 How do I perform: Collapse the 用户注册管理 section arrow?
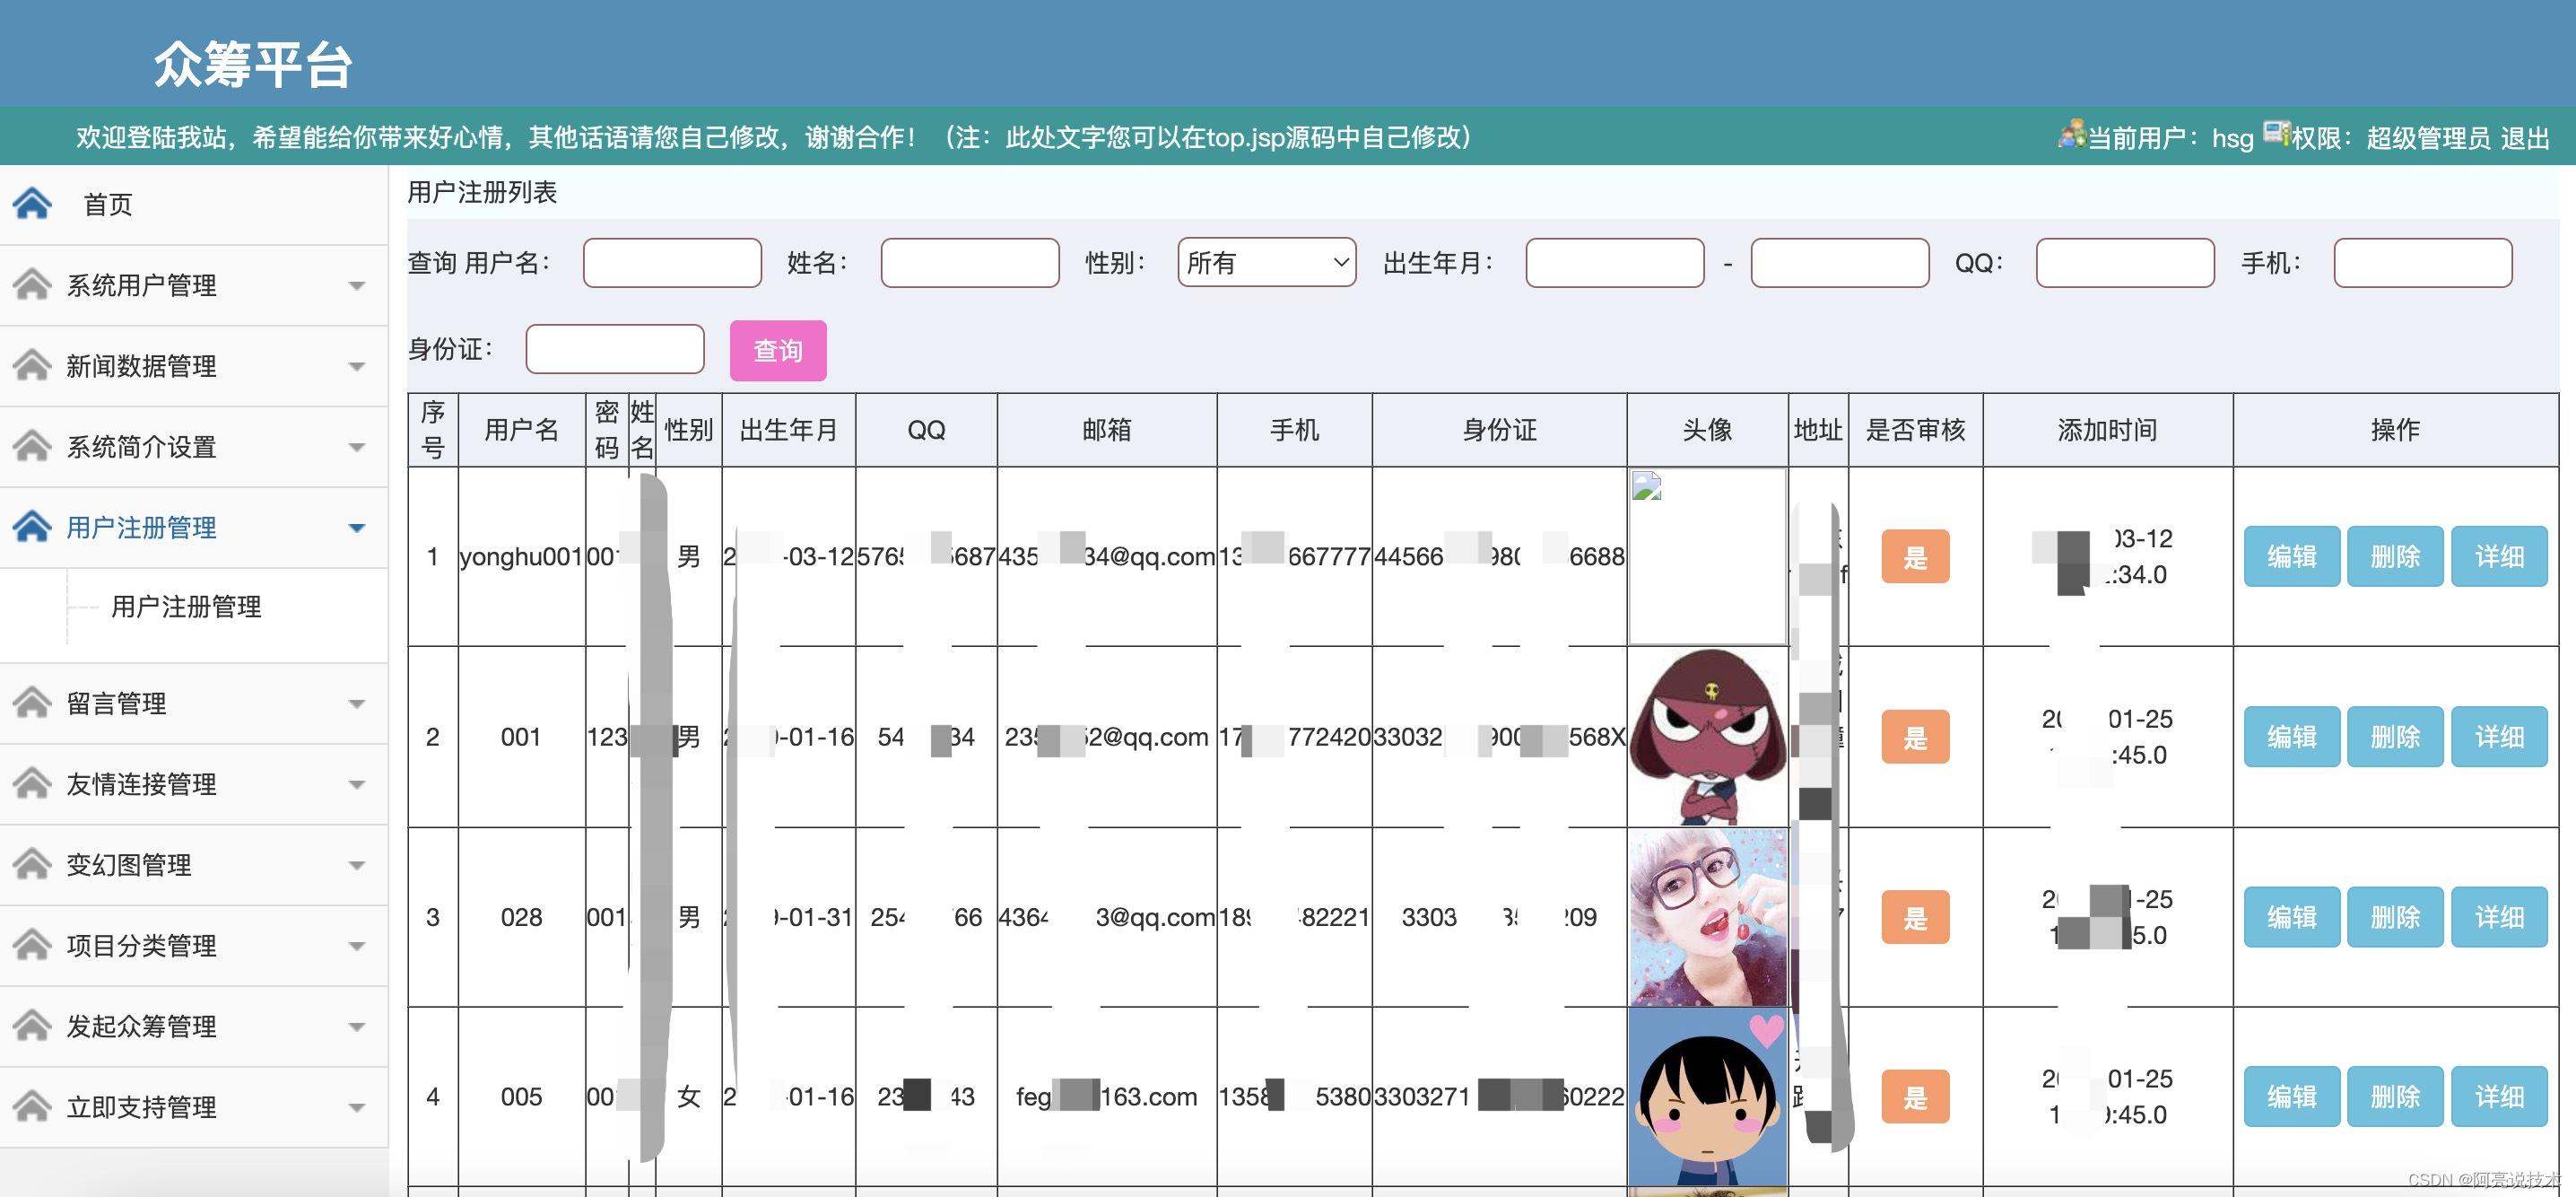[357, 528]
